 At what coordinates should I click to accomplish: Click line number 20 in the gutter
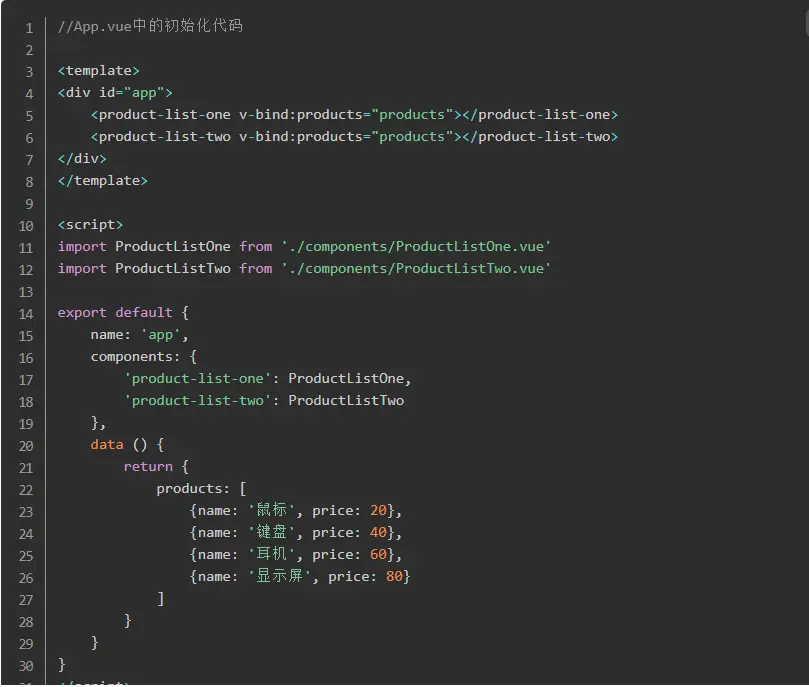pyautogui.click(x=26, y=446)
